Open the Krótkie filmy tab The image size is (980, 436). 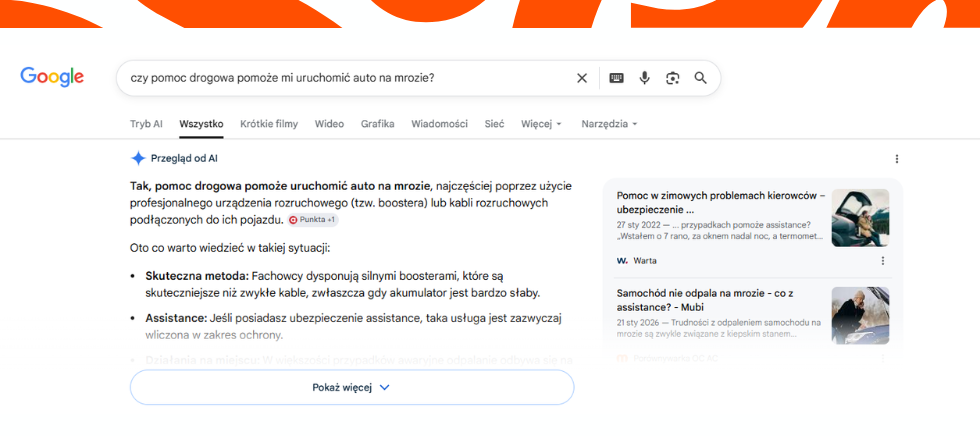point(269,124)
